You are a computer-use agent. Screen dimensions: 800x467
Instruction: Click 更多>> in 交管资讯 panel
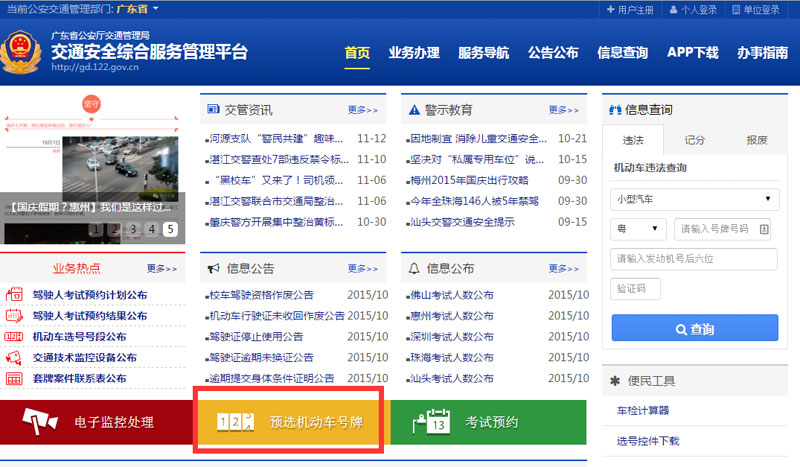pyautogui.click(x=363, y=110)
